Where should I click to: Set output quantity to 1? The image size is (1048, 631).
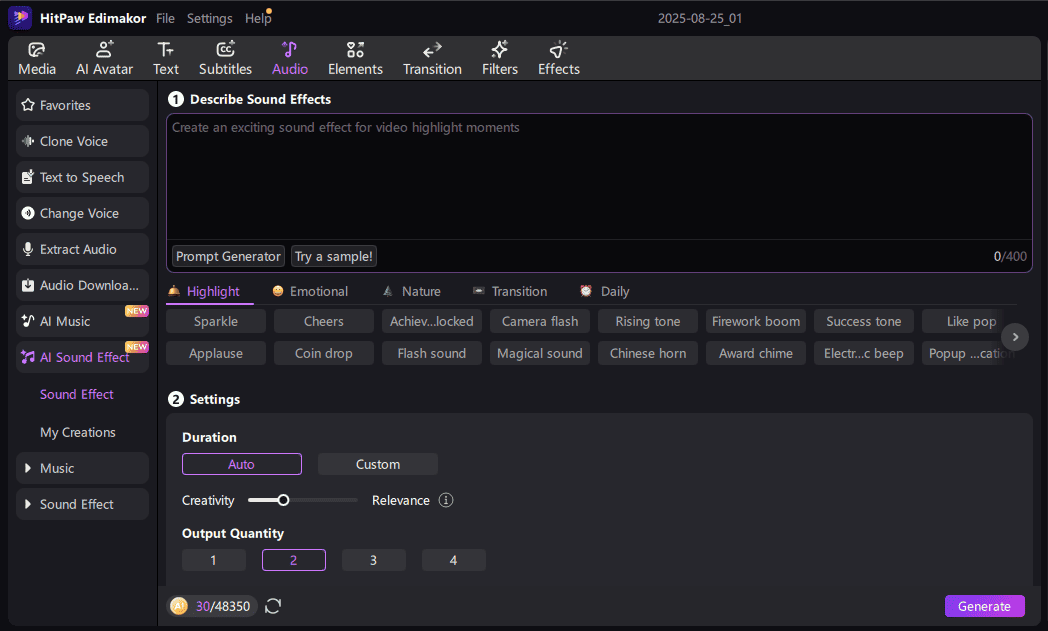213,560
